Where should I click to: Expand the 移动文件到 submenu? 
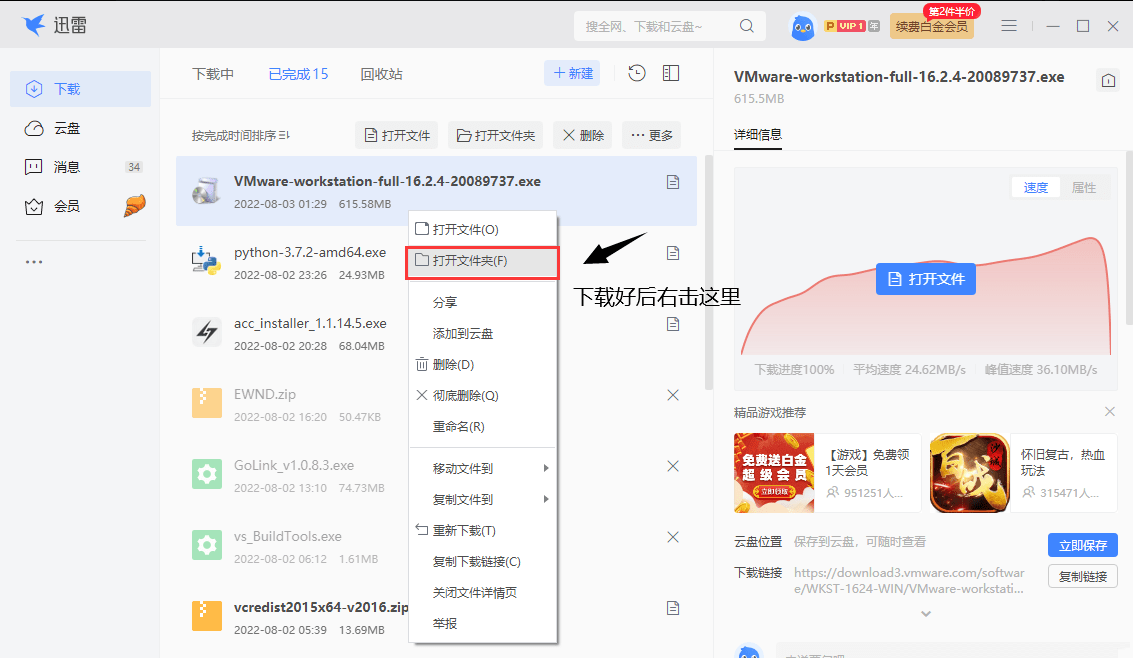[x=483, y=468]
